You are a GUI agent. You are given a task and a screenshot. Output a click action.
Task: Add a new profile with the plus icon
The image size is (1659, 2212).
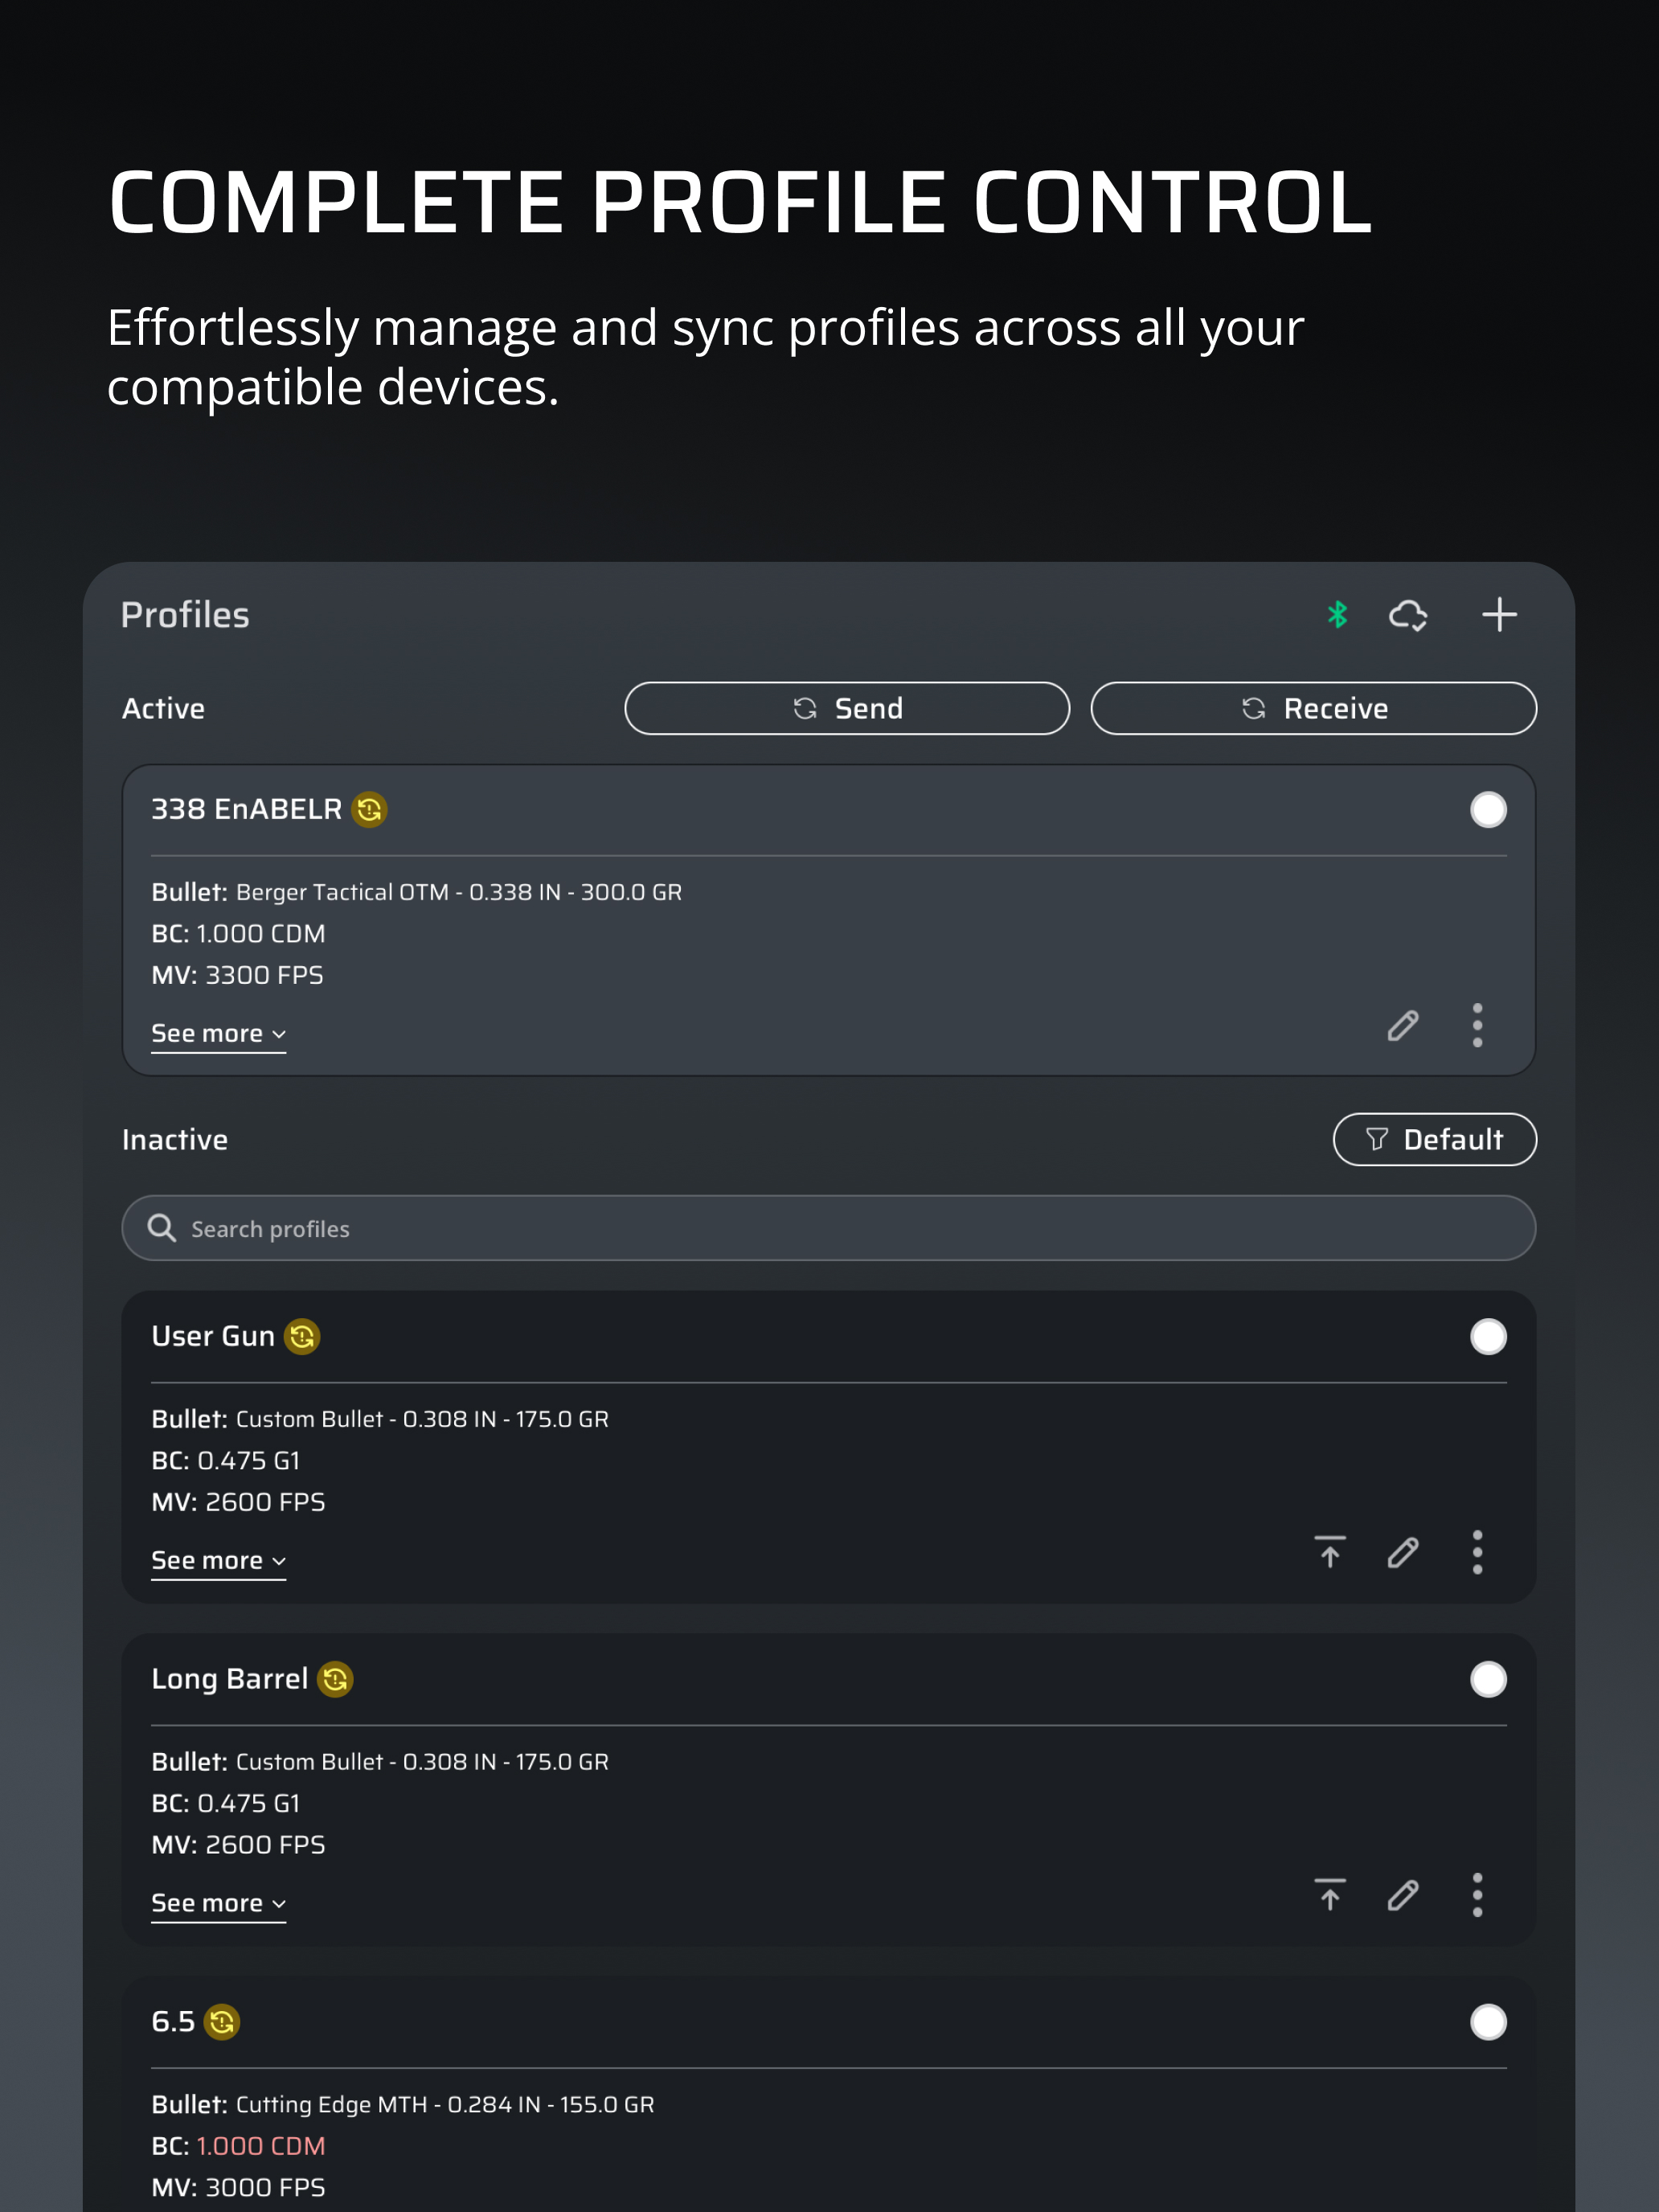click(1499, 614)
